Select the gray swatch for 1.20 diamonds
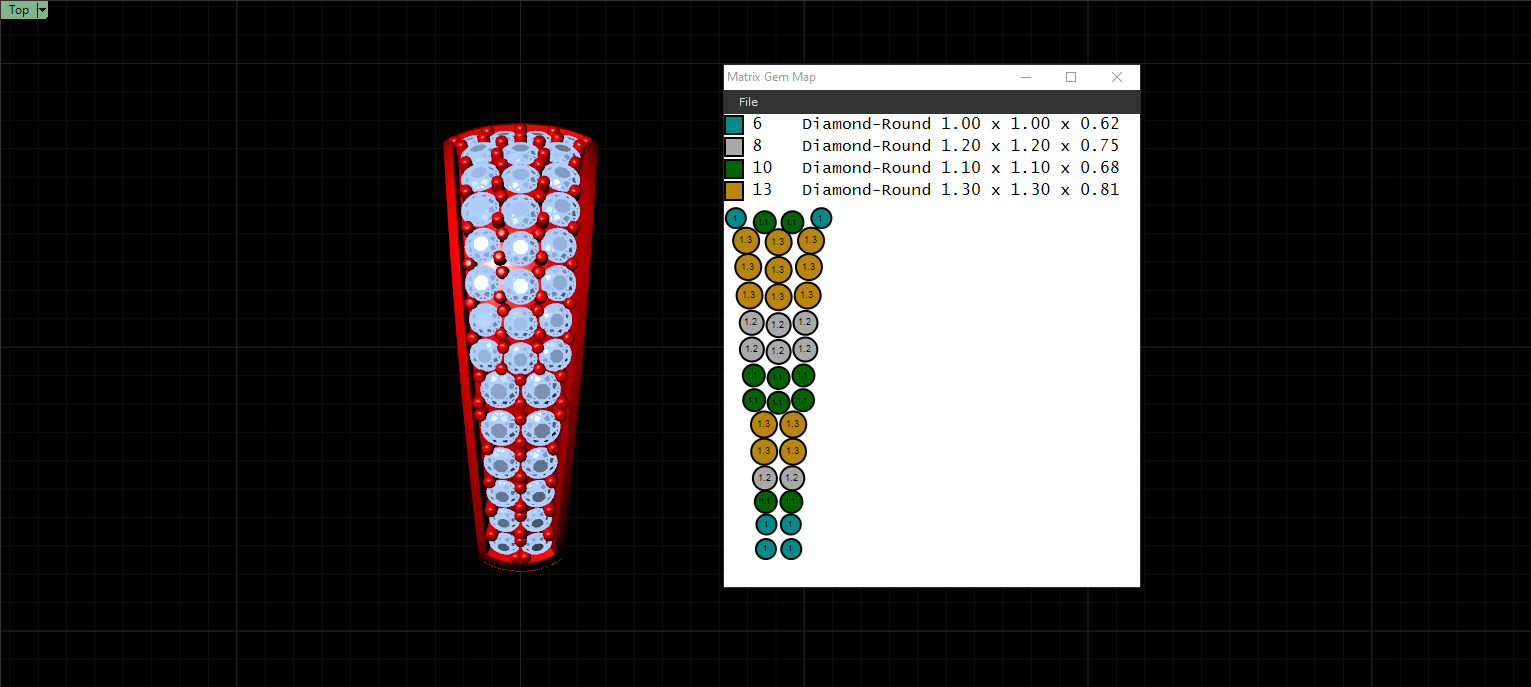The image size is (1531, 687). 734,146
